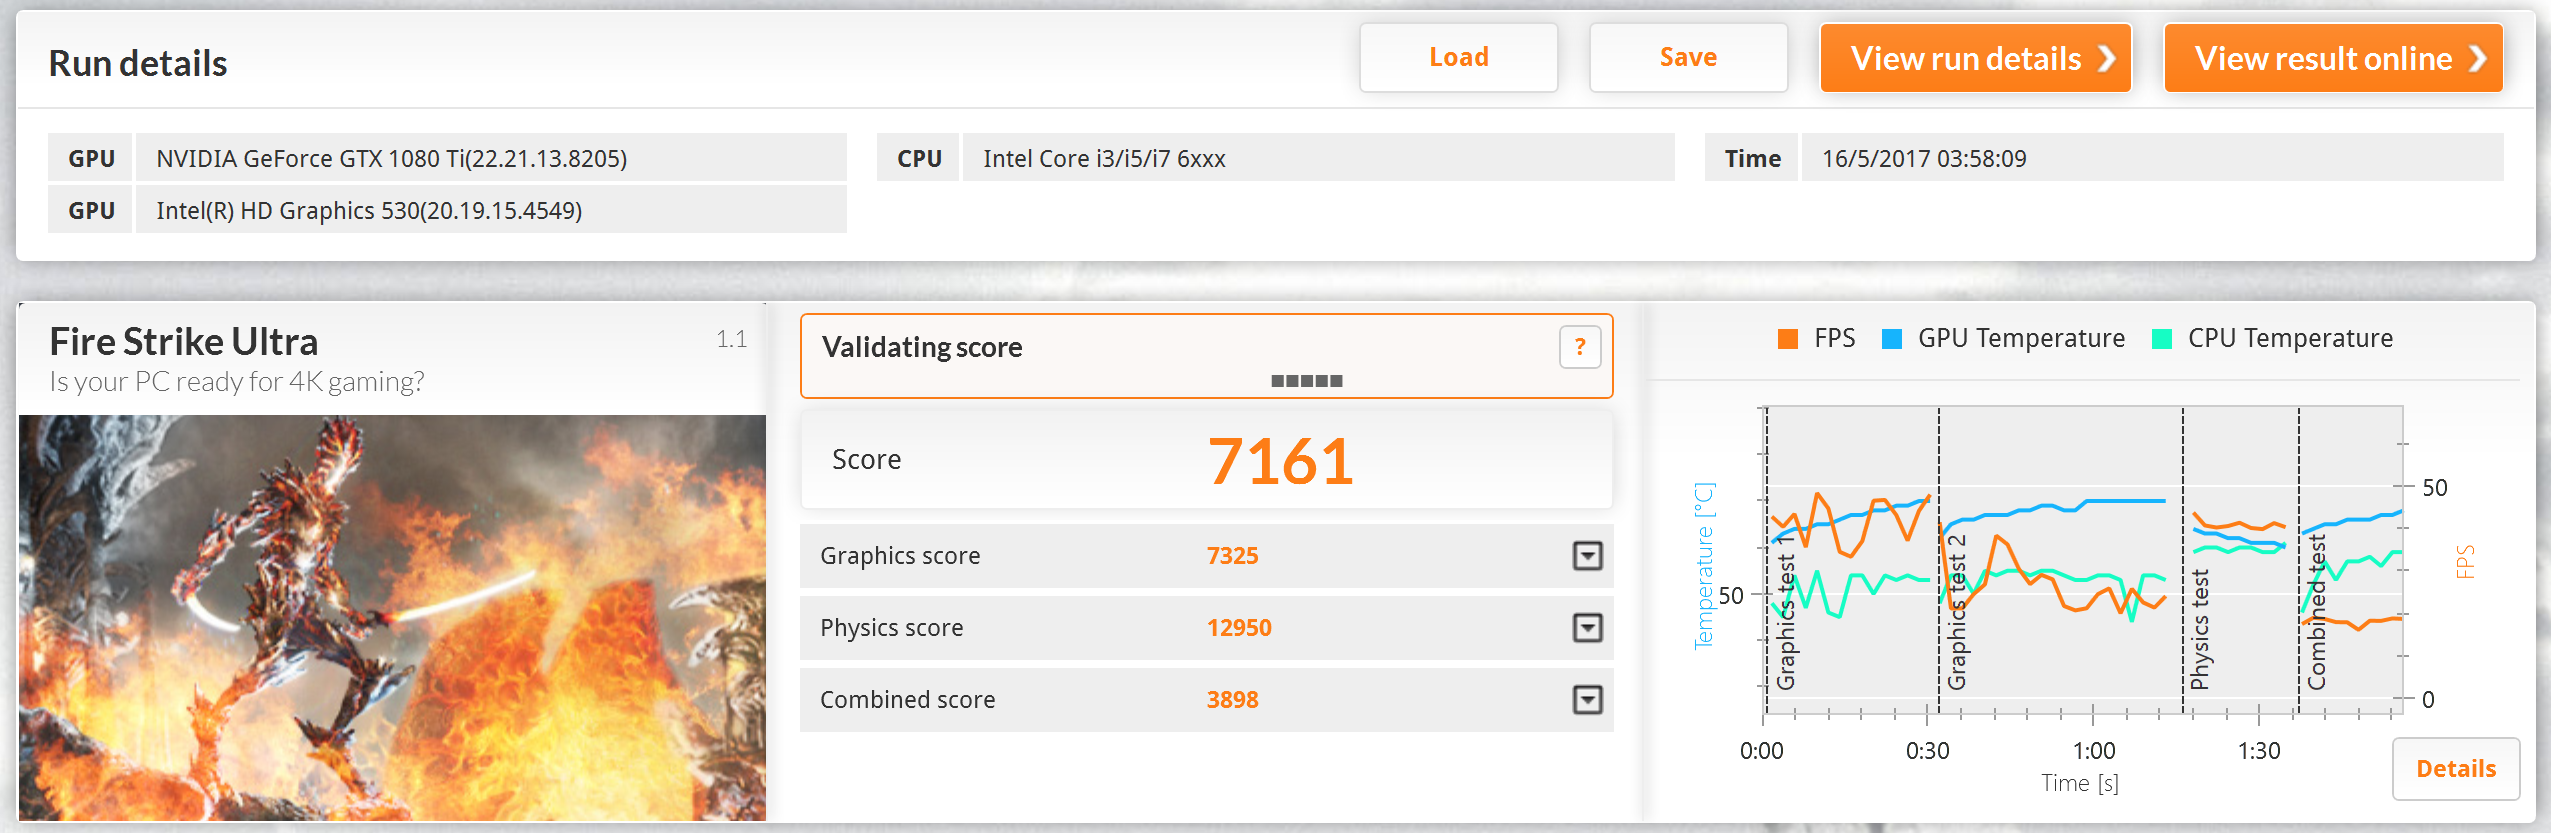The image size is (2551, 833).
Task: Click the 1:00 time axis tick label
Action: 2093,751
